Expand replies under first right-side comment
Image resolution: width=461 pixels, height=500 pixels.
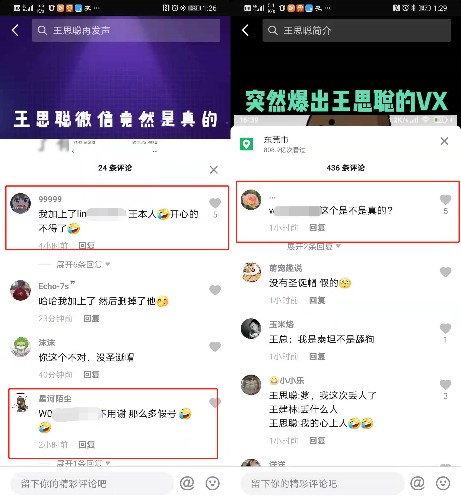[x=313, y=246]
